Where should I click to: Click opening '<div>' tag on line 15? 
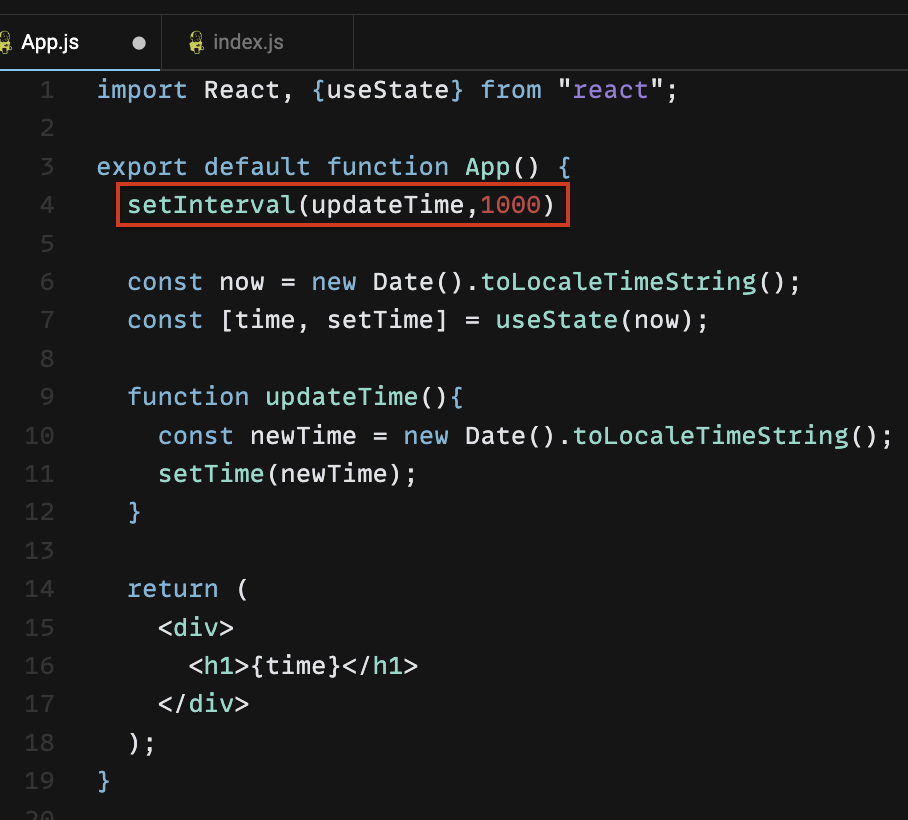[196, 628]
